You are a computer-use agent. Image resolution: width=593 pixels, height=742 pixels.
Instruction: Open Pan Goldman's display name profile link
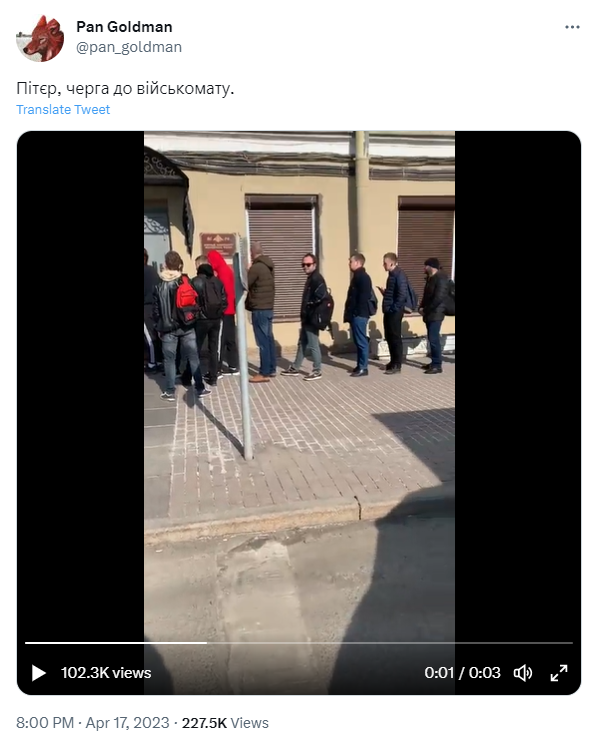click(124, 27)
